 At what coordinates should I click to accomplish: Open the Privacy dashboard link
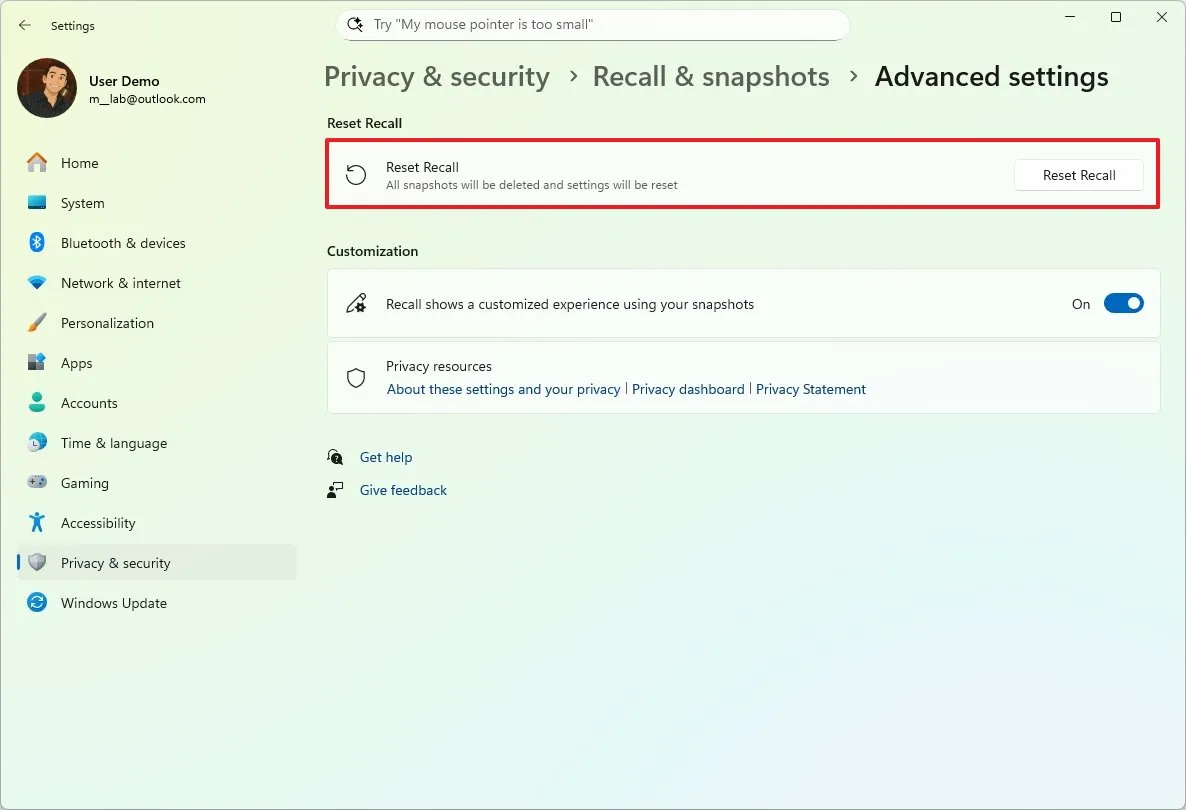click(688, 389)
